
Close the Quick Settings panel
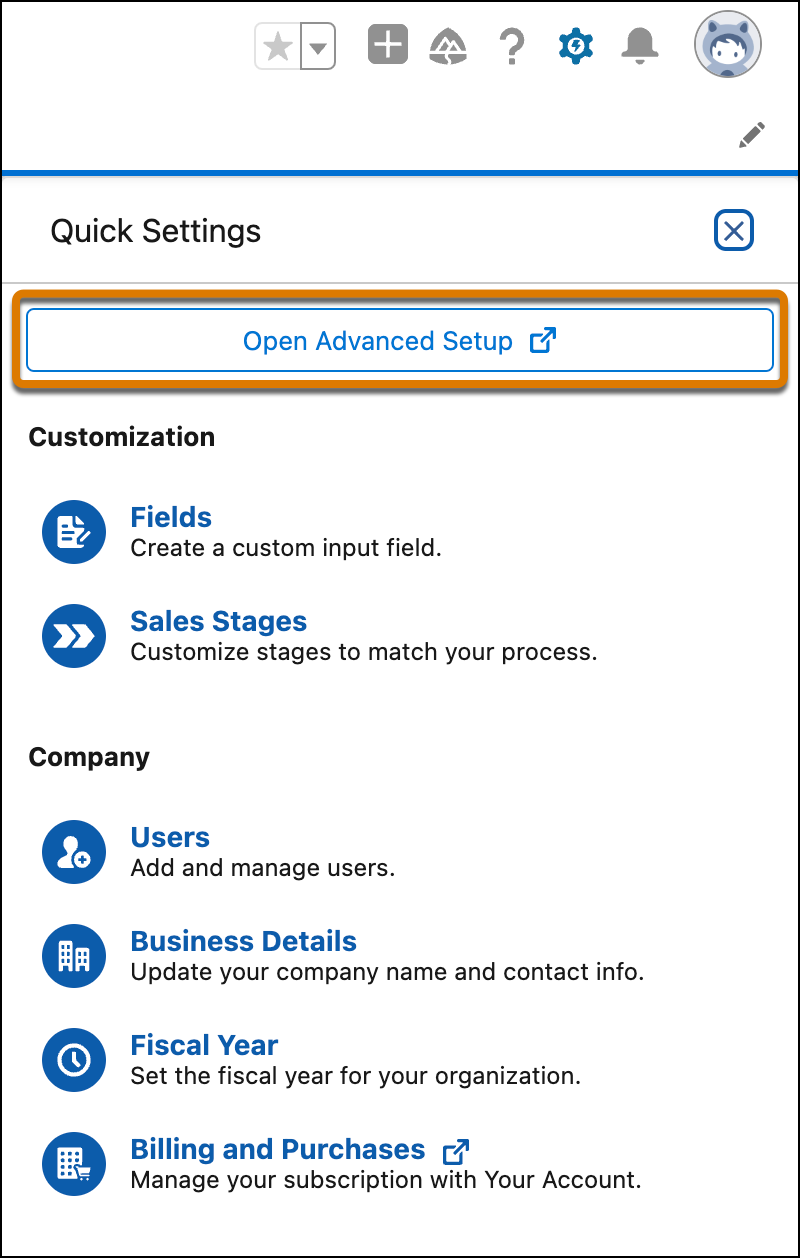click(x=733, y=230)
